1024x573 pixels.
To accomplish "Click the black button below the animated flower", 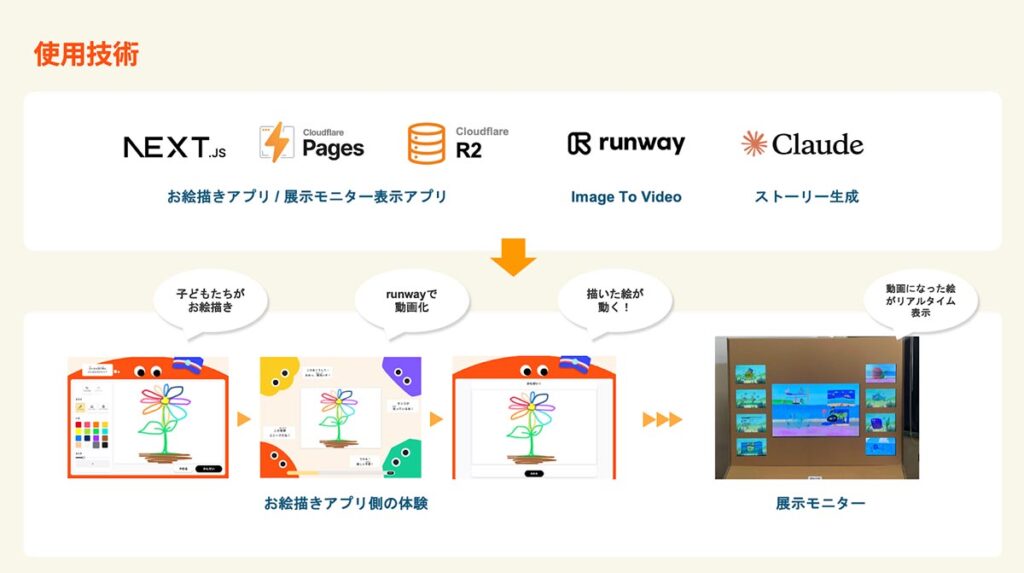I will coord(534,473).
